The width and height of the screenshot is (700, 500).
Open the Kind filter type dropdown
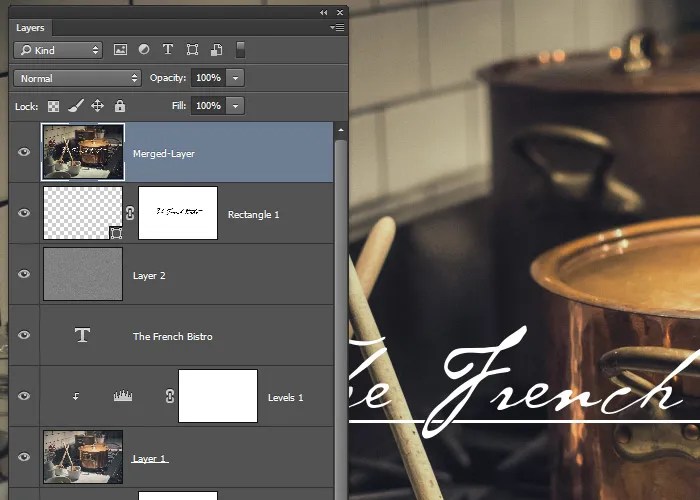(58, 50)
